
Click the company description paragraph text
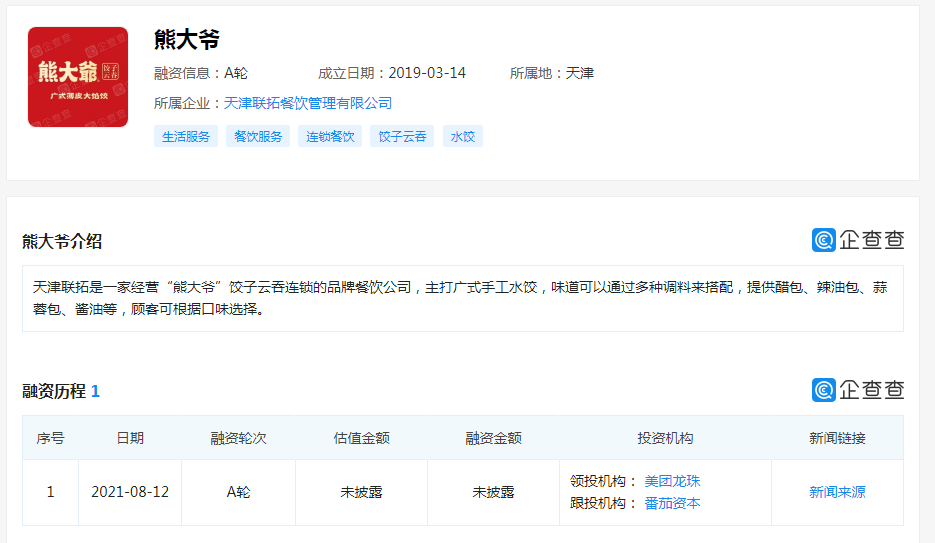tap(460, 298)
